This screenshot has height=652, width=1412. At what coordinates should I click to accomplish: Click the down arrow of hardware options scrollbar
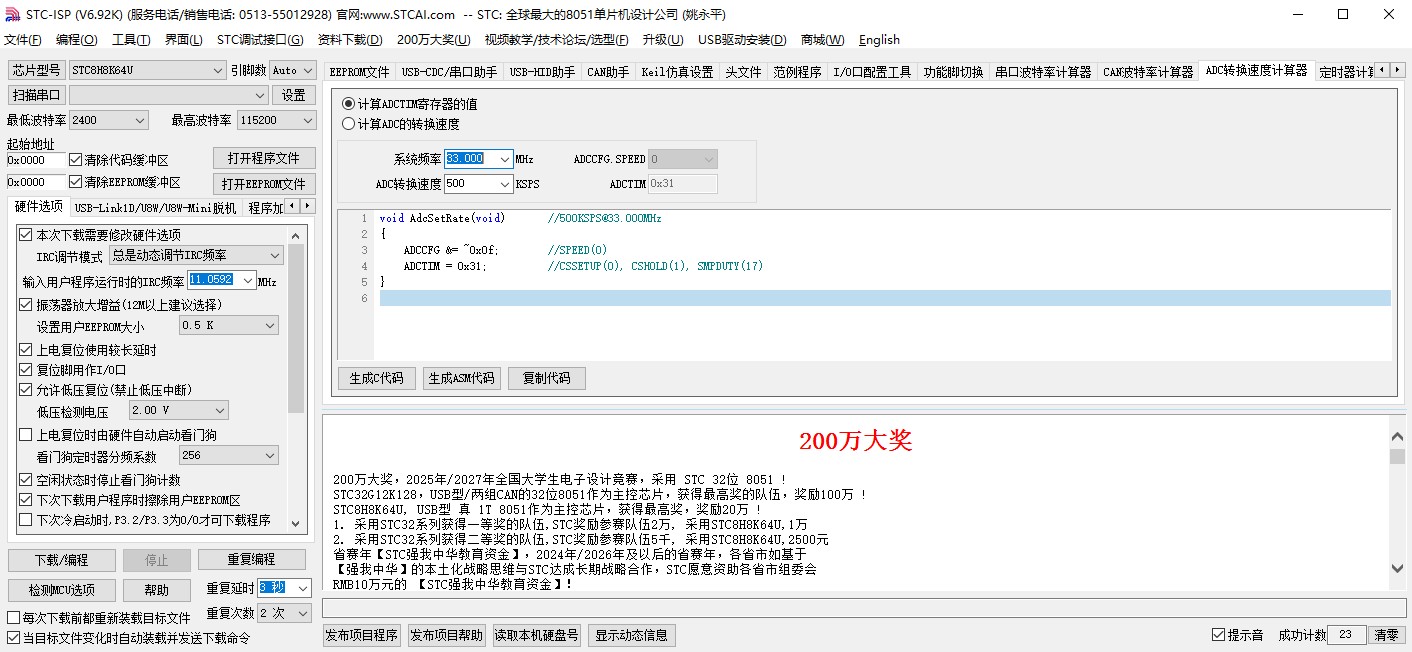[296, 522]
